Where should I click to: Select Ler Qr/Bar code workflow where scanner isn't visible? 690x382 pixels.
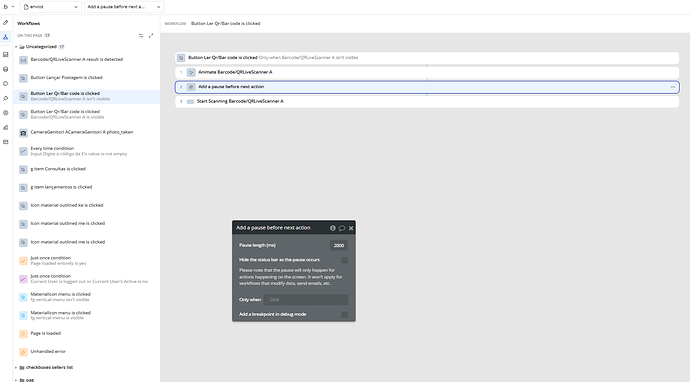tap(86, 96)
